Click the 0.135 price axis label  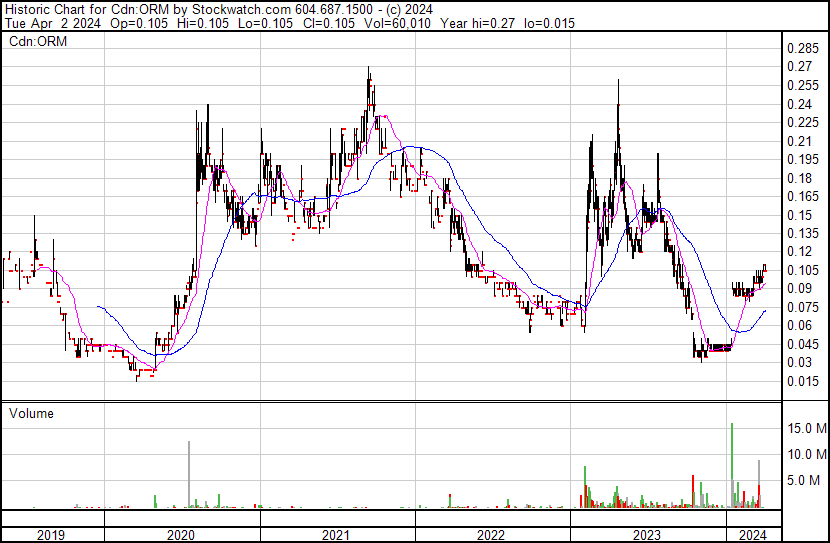803,233
